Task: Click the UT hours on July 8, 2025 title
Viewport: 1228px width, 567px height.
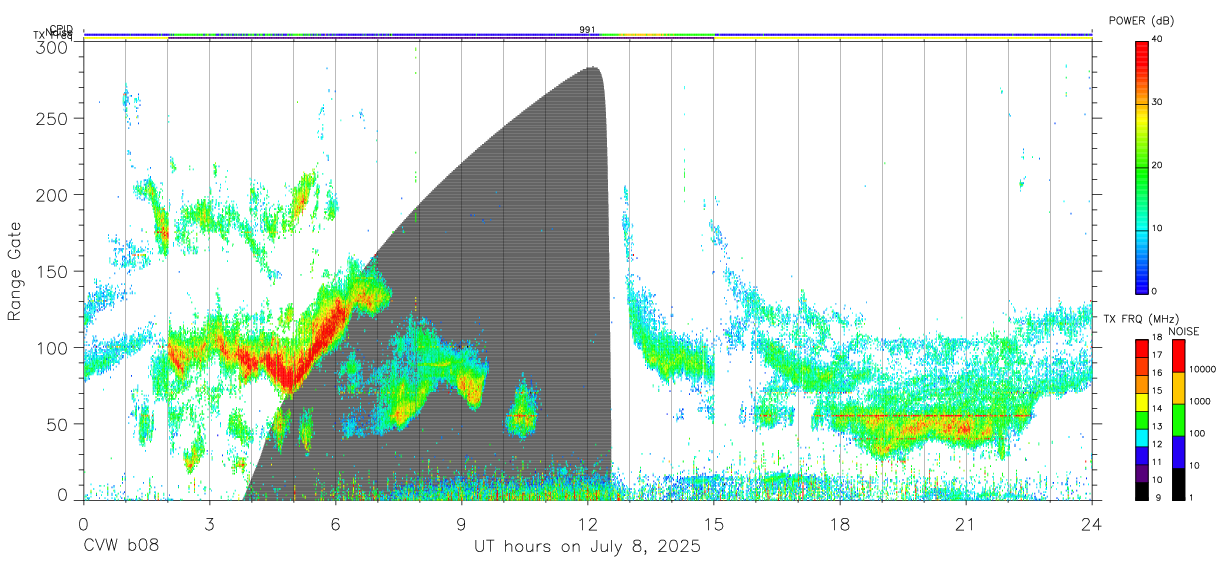Action: 588,546
